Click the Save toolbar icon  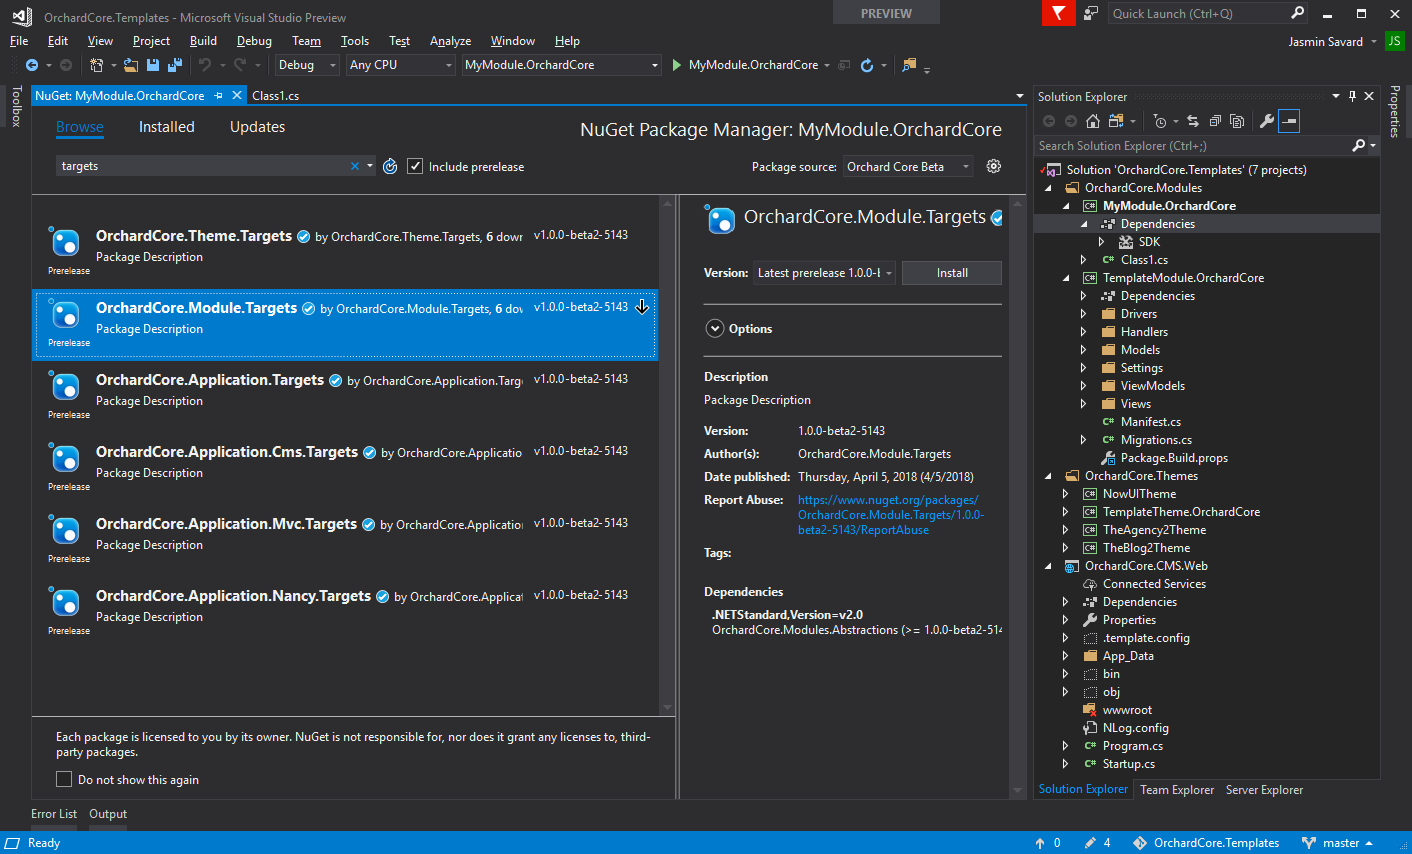153,65
